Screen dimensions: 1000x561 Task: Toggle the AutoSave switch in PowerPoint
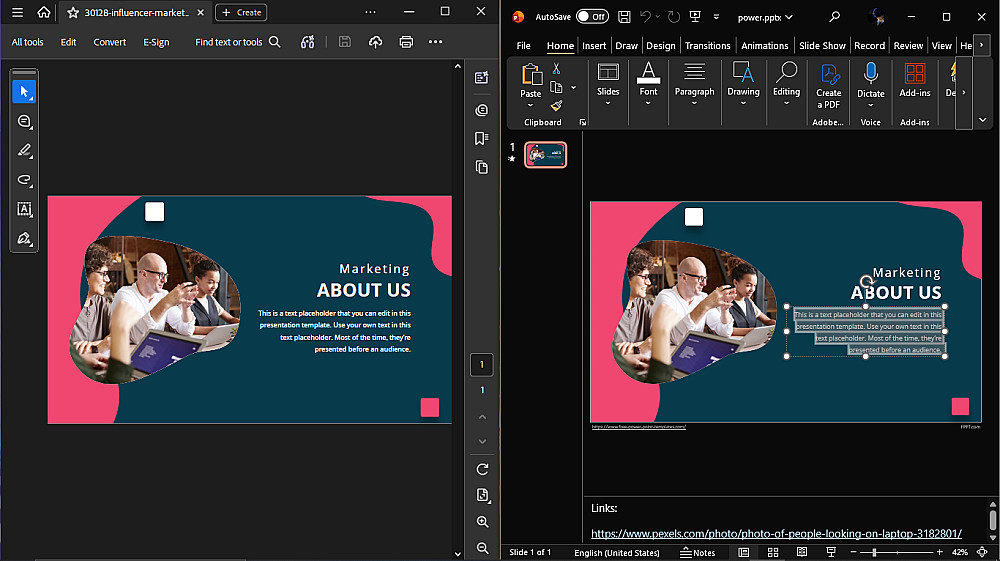click(x=592, y=17)
